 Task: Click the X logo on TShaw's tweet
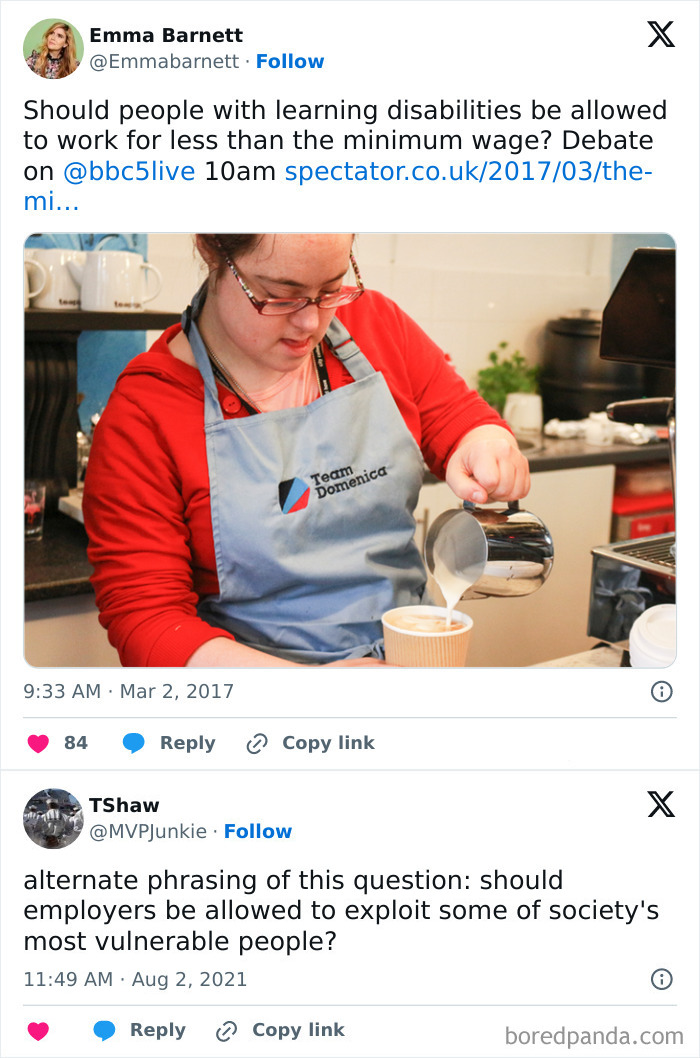pos(661,804)
